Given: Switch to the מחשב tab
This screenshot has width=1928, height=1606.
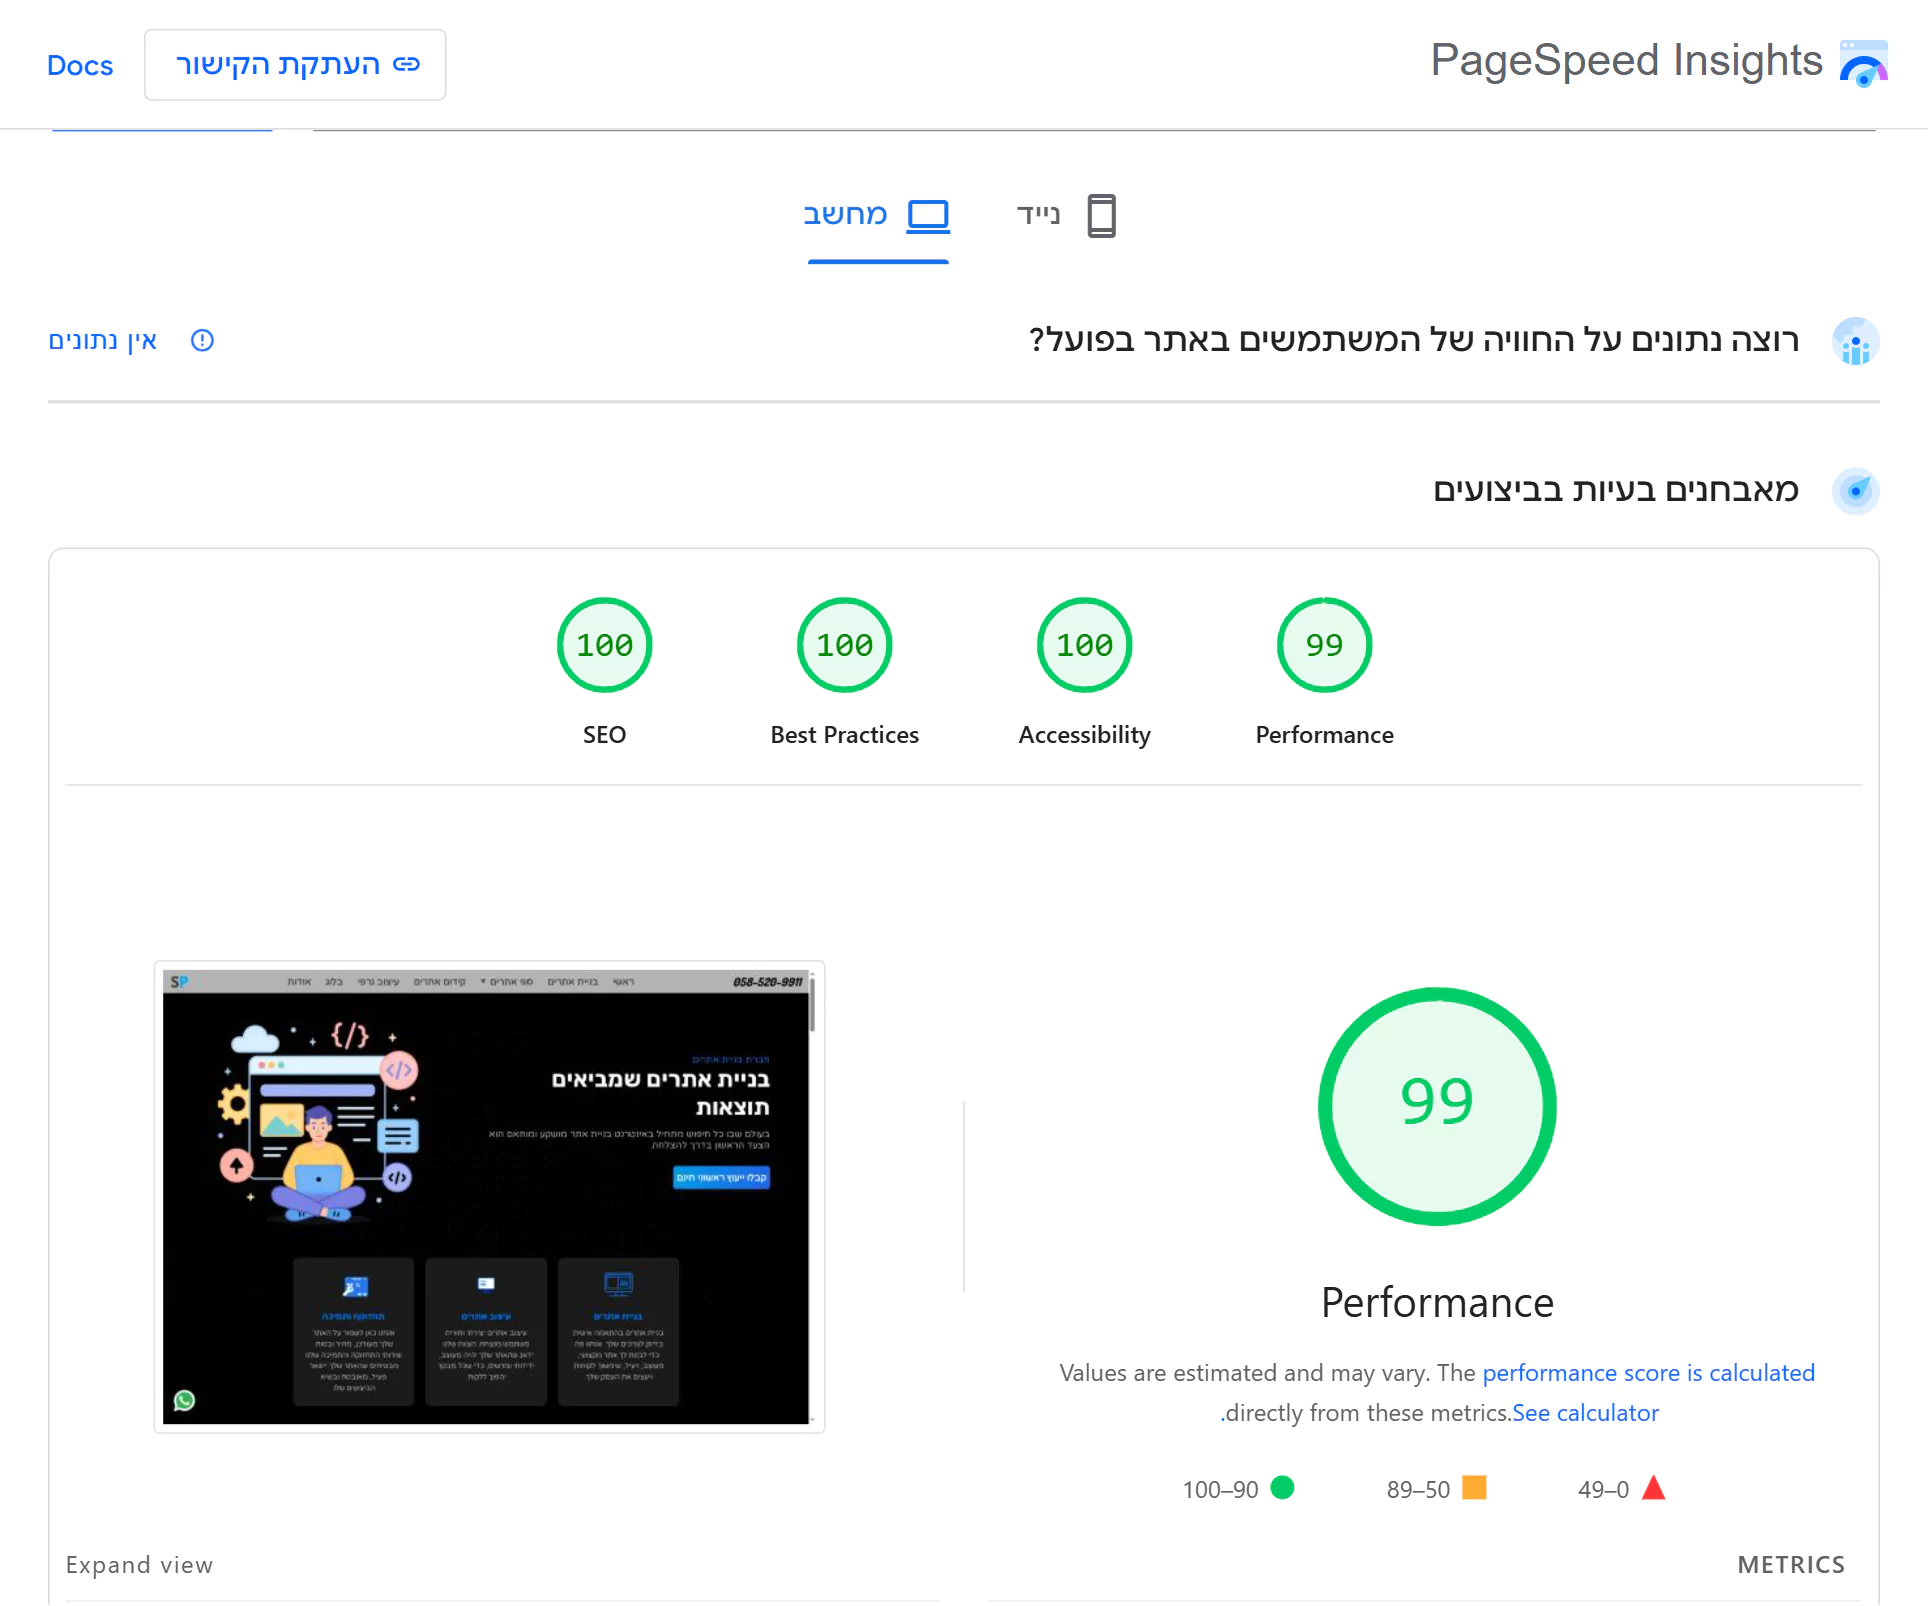Looking at the screenshot, I should click(877, 215).
